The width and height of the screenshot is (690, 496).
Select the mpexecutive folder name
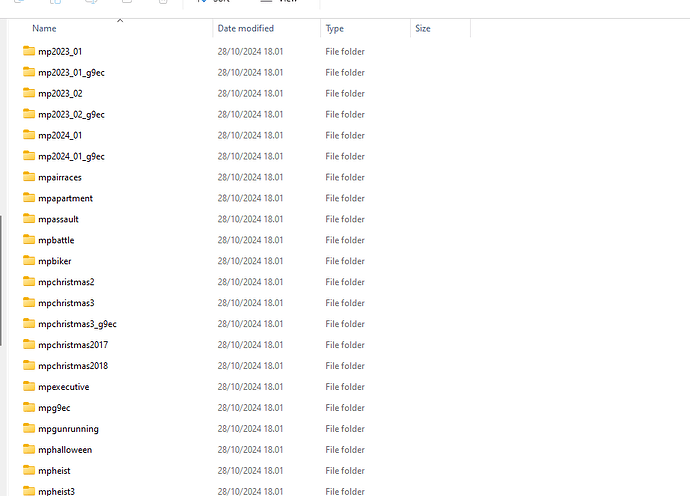coord(64,387)
